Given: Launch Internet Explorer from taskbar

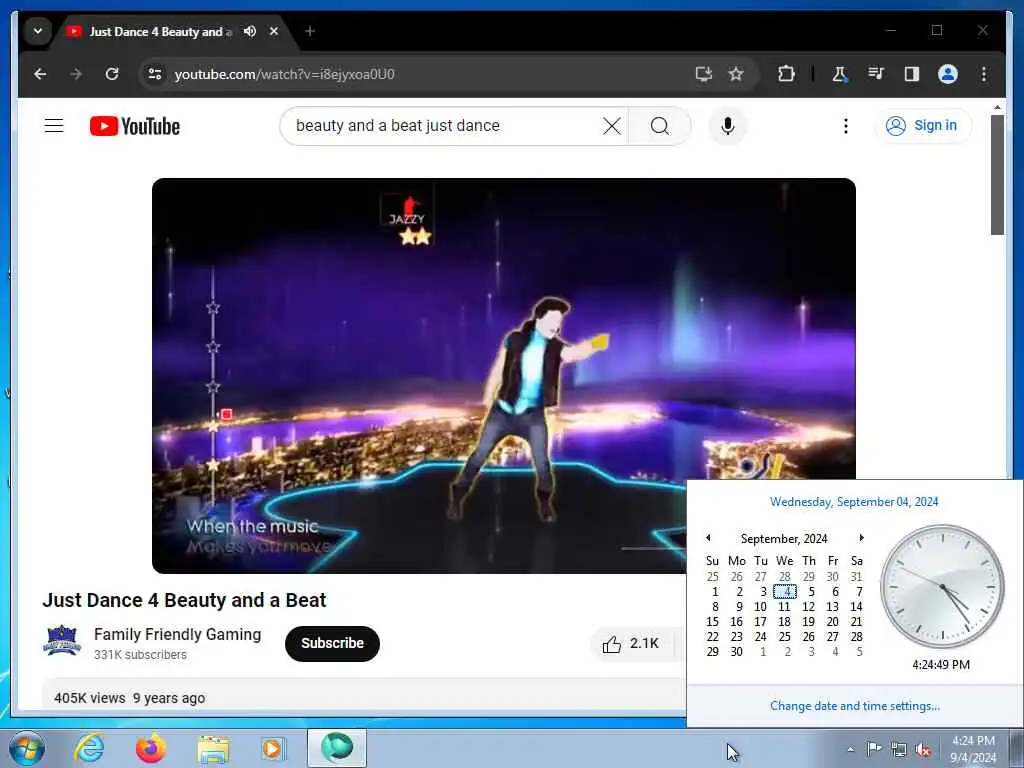Looking at the screenshot, I should (89, 749).
